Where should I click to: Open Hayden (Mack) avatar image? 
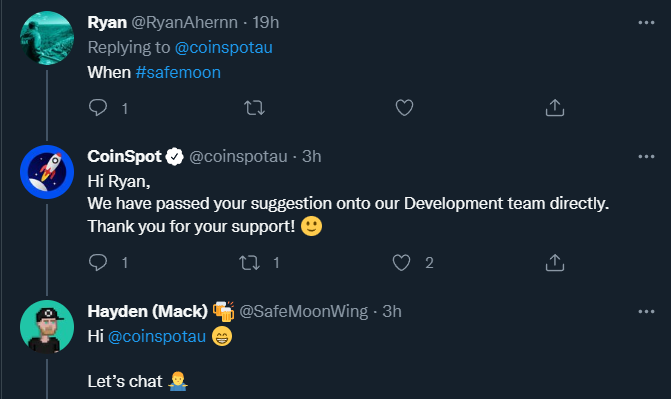point(47,327)
